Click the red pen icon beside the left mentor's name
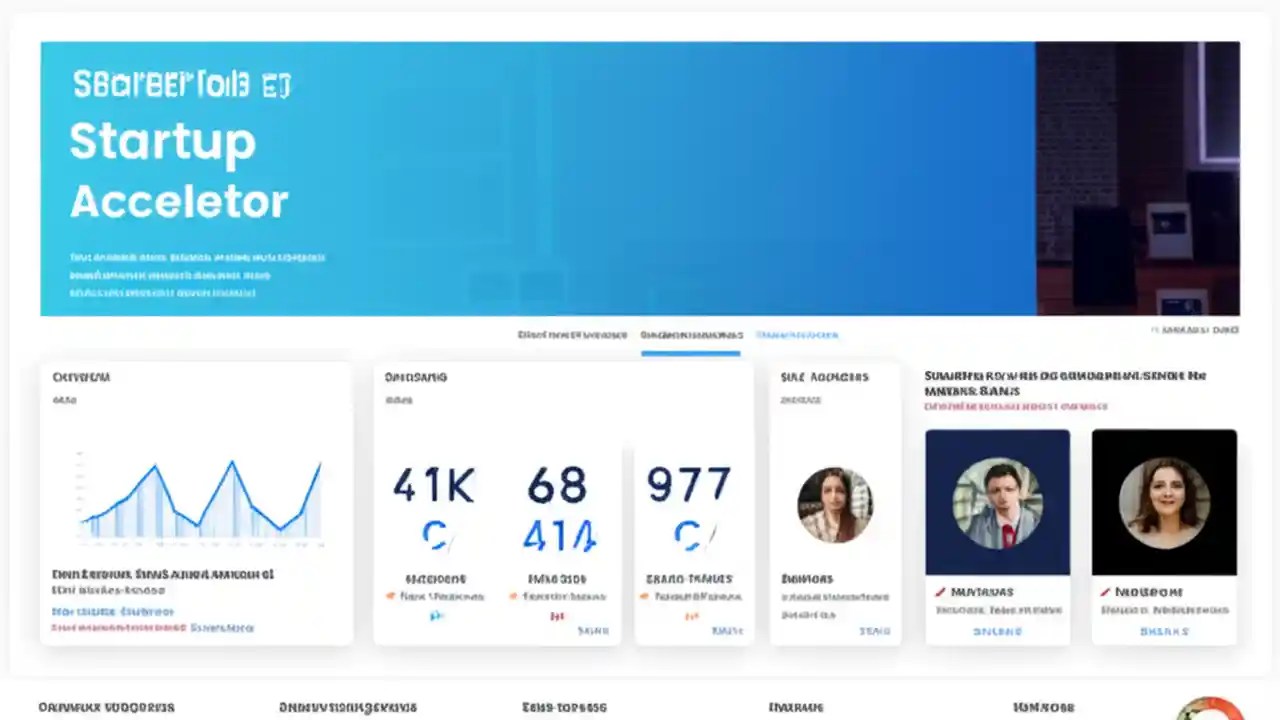This screenshot has width=1280, height=720. (938, 591)
